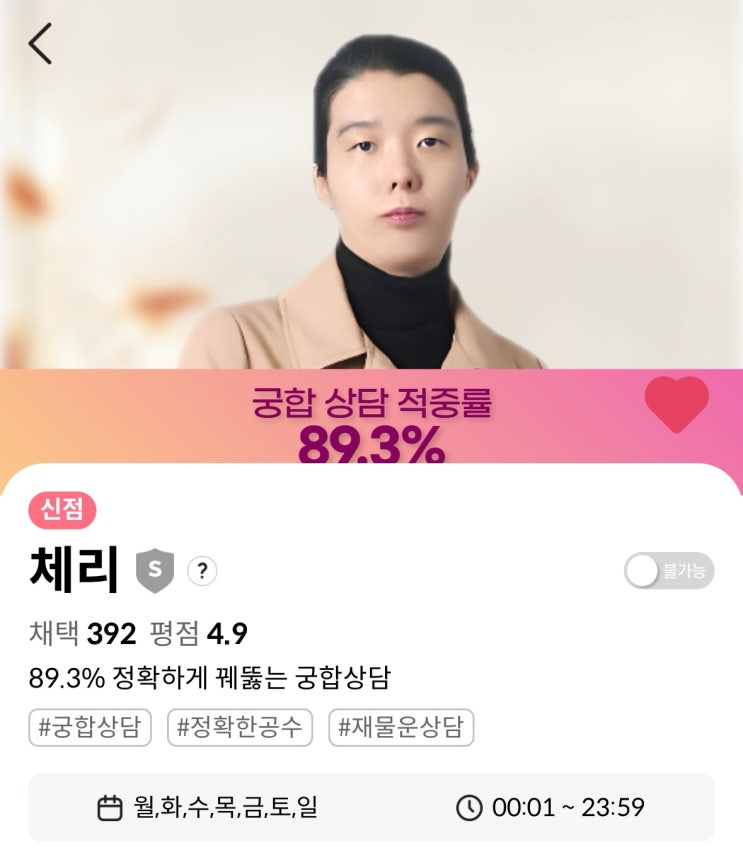Open the question mark help icon
The height and width of the screenshot is (864, 743).
(202, 571)
